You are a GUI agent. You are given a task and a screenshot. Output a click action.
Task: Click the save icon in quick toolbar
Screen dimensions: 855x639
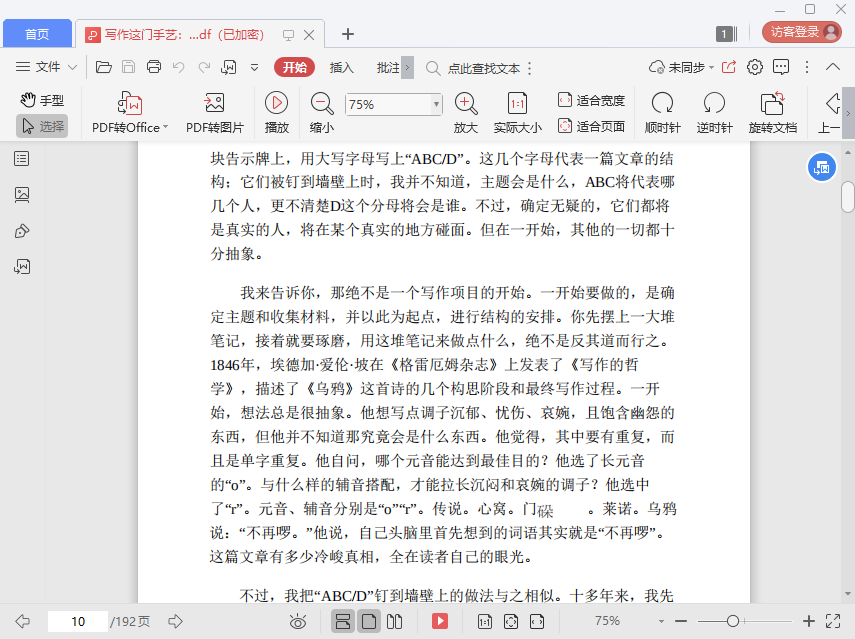pos(128,67)
